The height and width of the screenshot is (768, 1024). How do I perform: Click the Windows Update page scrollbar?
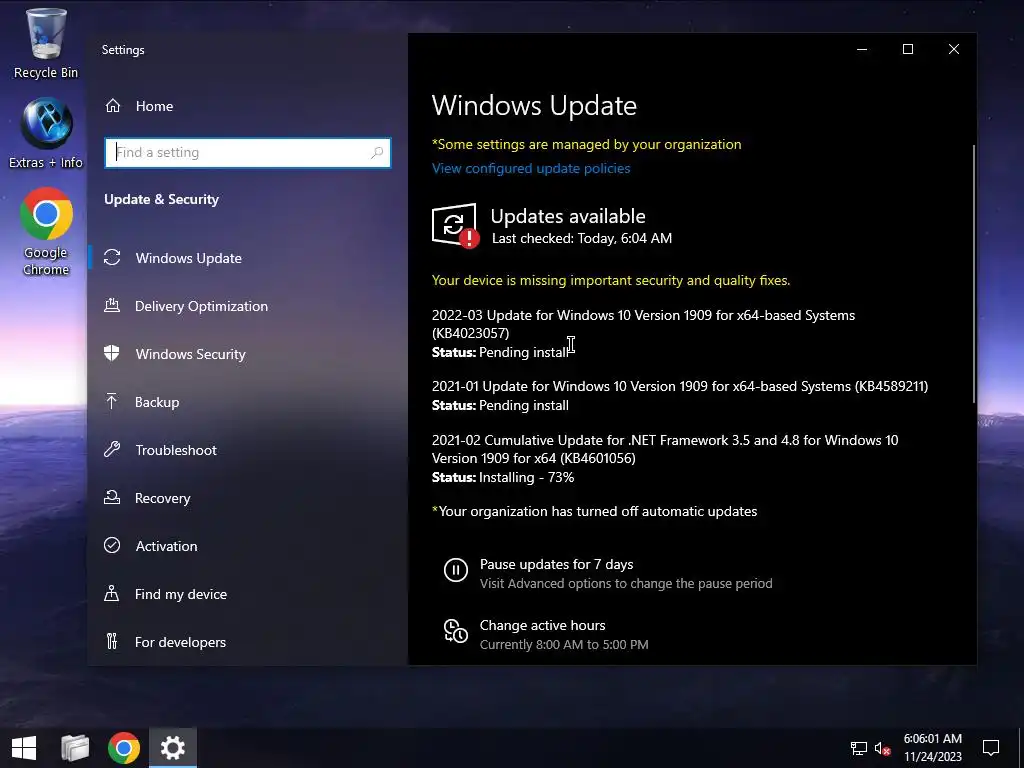click(x=974, y=274)
